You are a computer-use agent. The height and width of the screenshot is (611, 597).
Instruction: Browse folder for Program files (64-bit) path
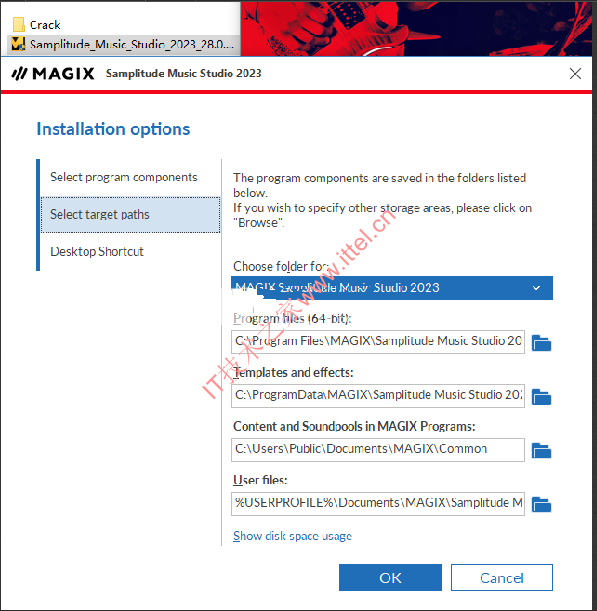541,343
